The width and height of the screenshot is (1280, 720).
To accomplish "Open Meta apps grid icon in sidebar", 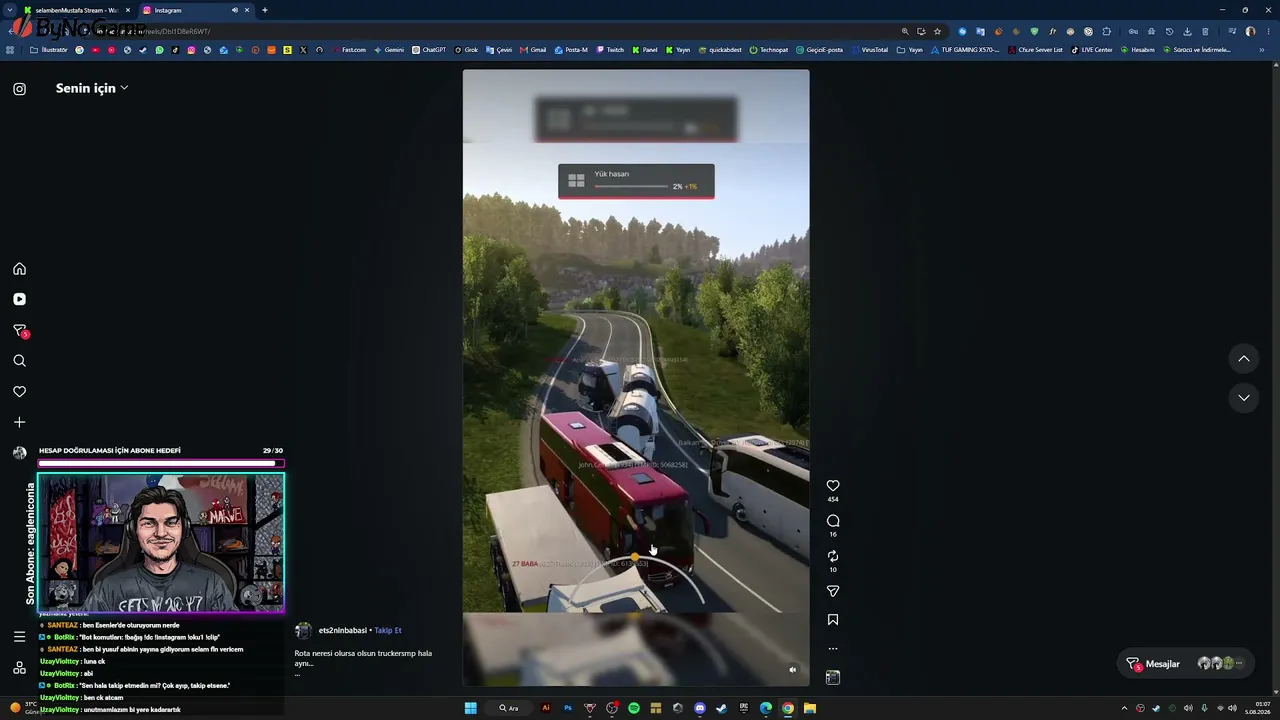I will 19,668.
